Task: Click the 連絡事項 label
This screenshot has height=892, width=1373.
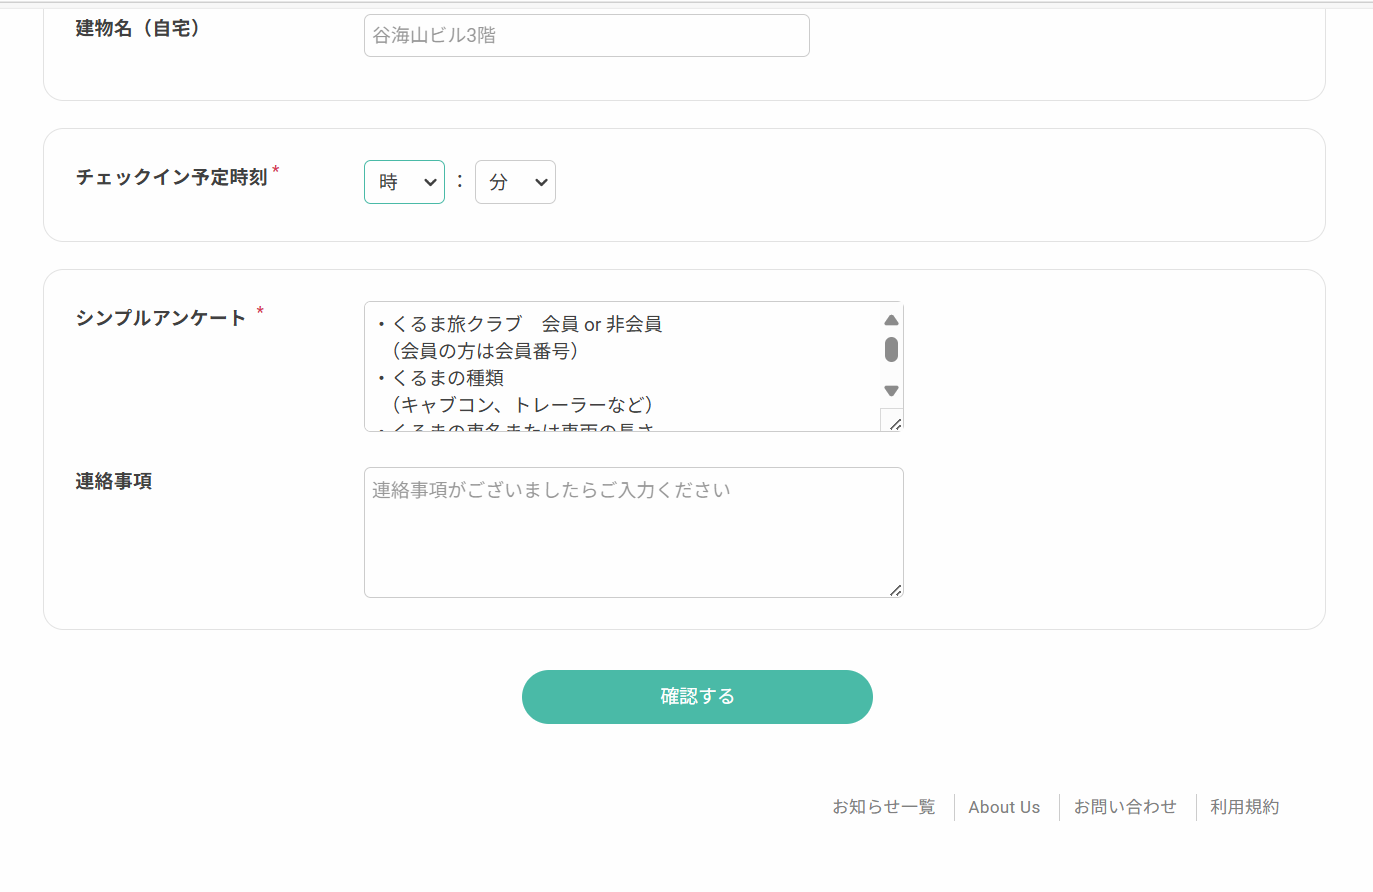Action: (114, 481)
